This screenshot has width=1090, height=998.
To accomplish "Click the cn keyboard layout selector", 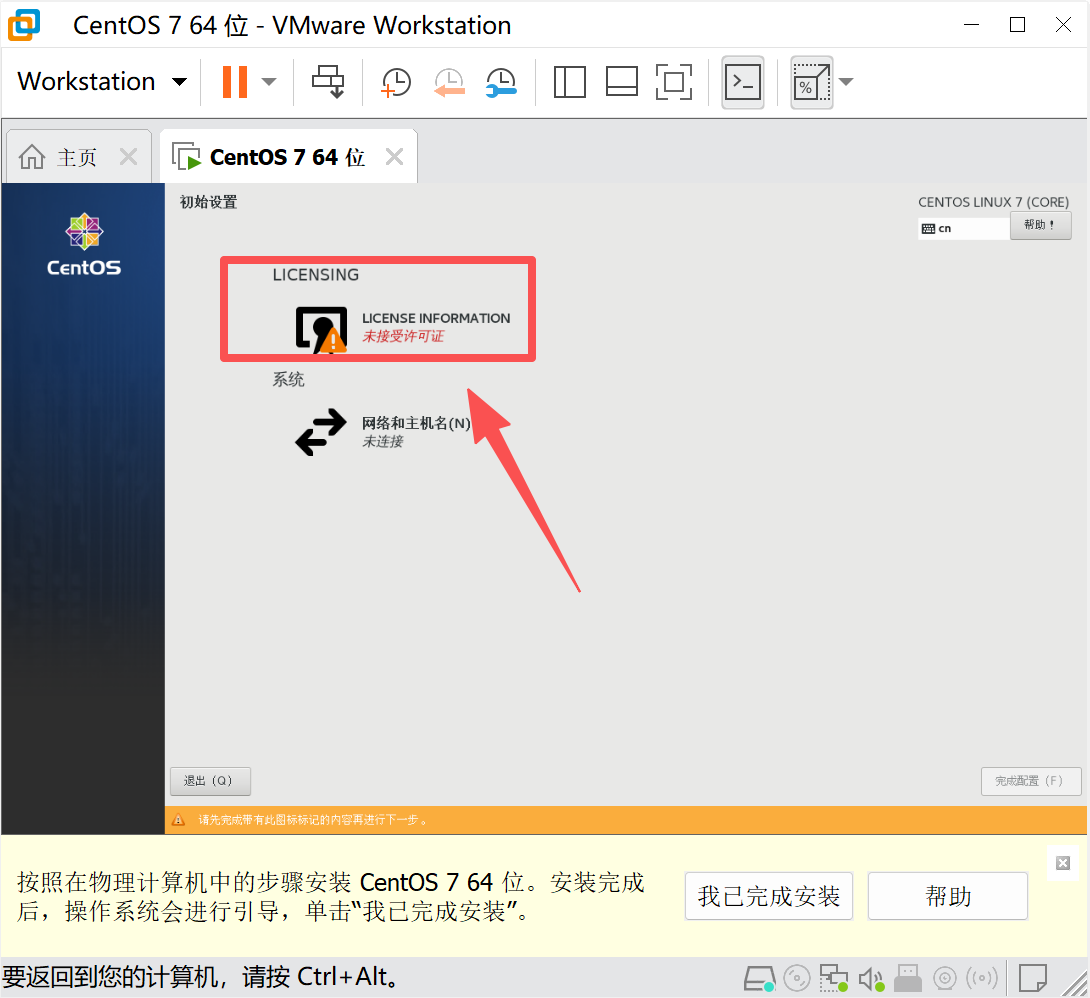I will click(x=963, y=228).
